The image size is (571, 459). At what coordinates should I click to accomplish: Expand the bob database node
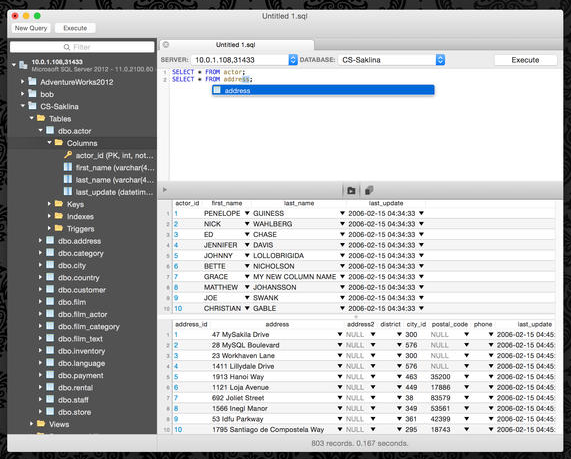[23, 94]
